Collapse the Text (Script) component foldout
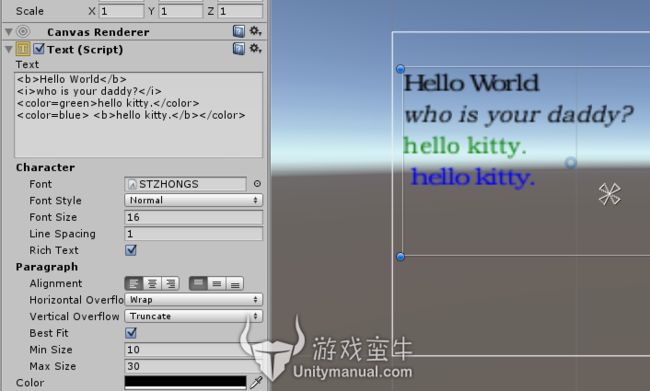This screenshot has width=650, height=391. [x=9, y=49]
